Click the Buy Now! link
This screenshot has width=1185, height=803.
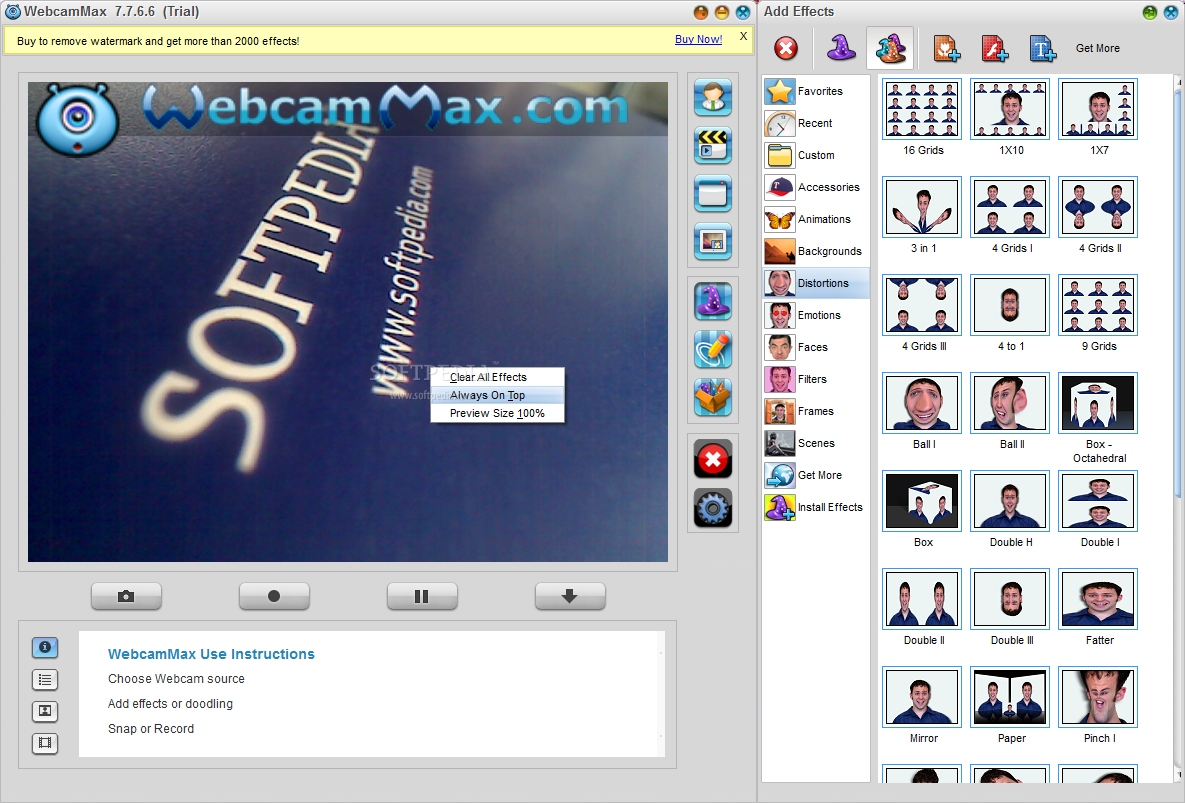pyautogui.click(x=698, y=39)
